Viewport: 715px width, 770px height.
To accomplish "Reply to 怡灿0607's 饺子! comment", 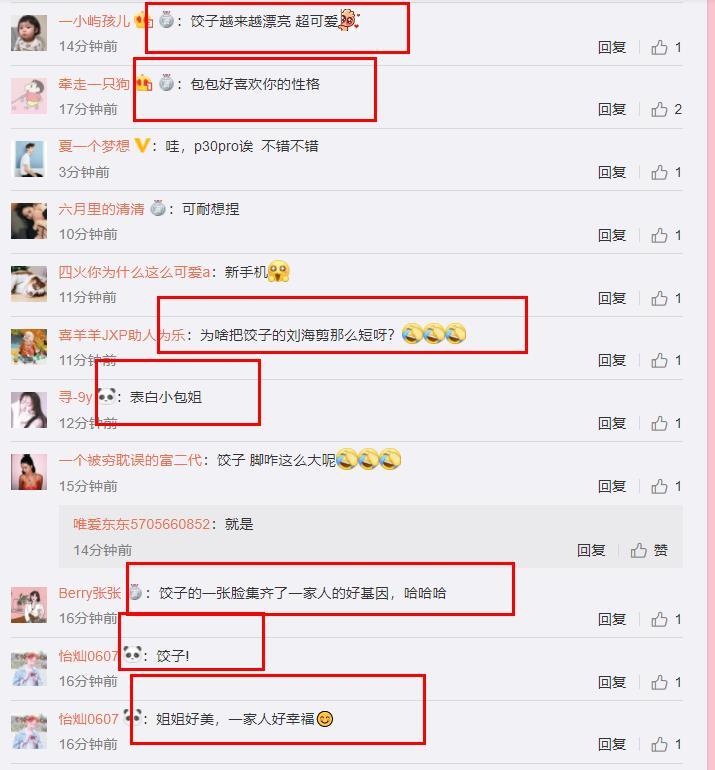I will pyautogui.click(x=611, y=682).
